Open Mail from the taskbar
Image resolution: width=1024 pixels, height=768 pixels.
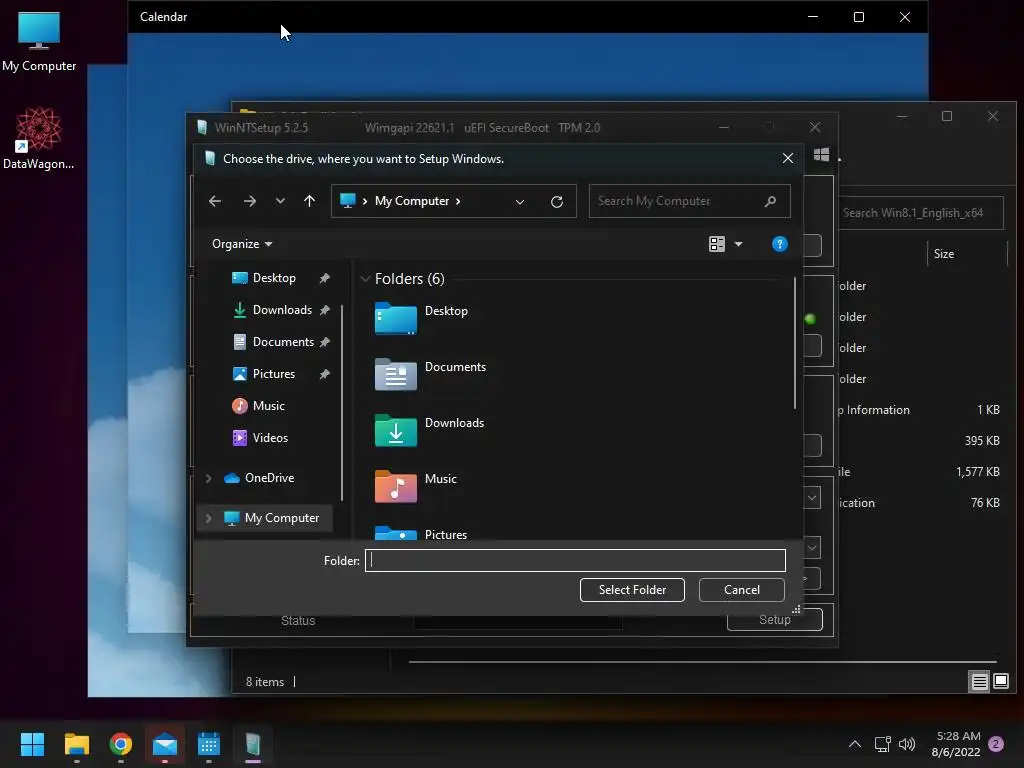(165, 744)
